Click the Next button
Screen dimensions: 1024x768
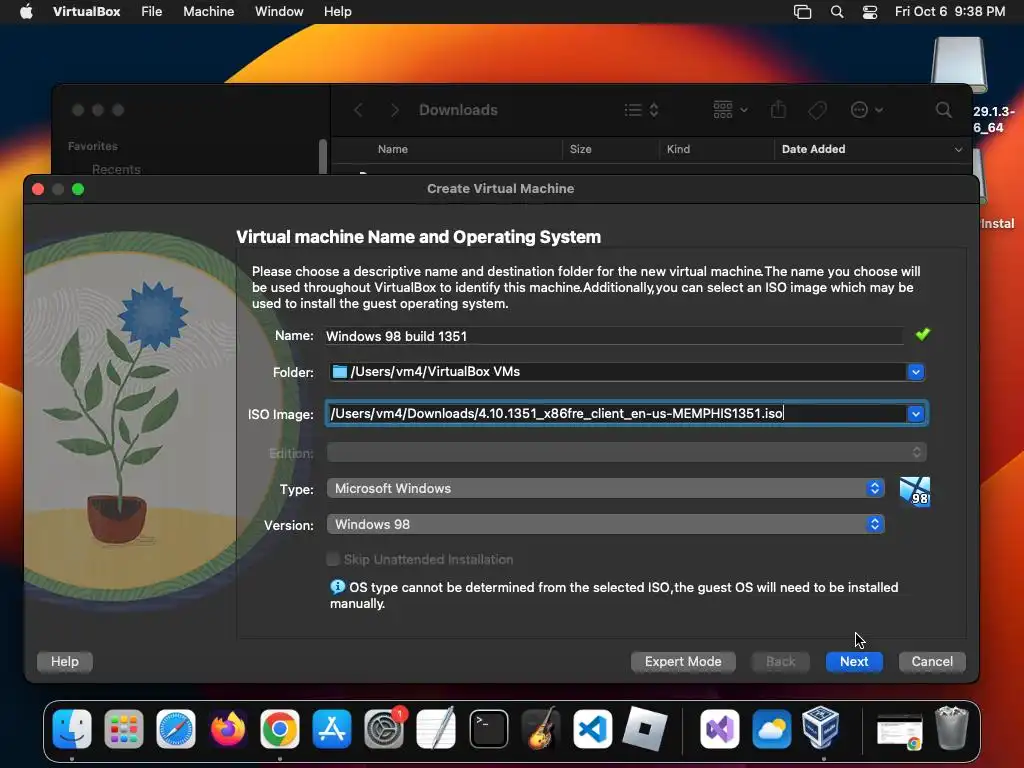[x=854, y=662]
